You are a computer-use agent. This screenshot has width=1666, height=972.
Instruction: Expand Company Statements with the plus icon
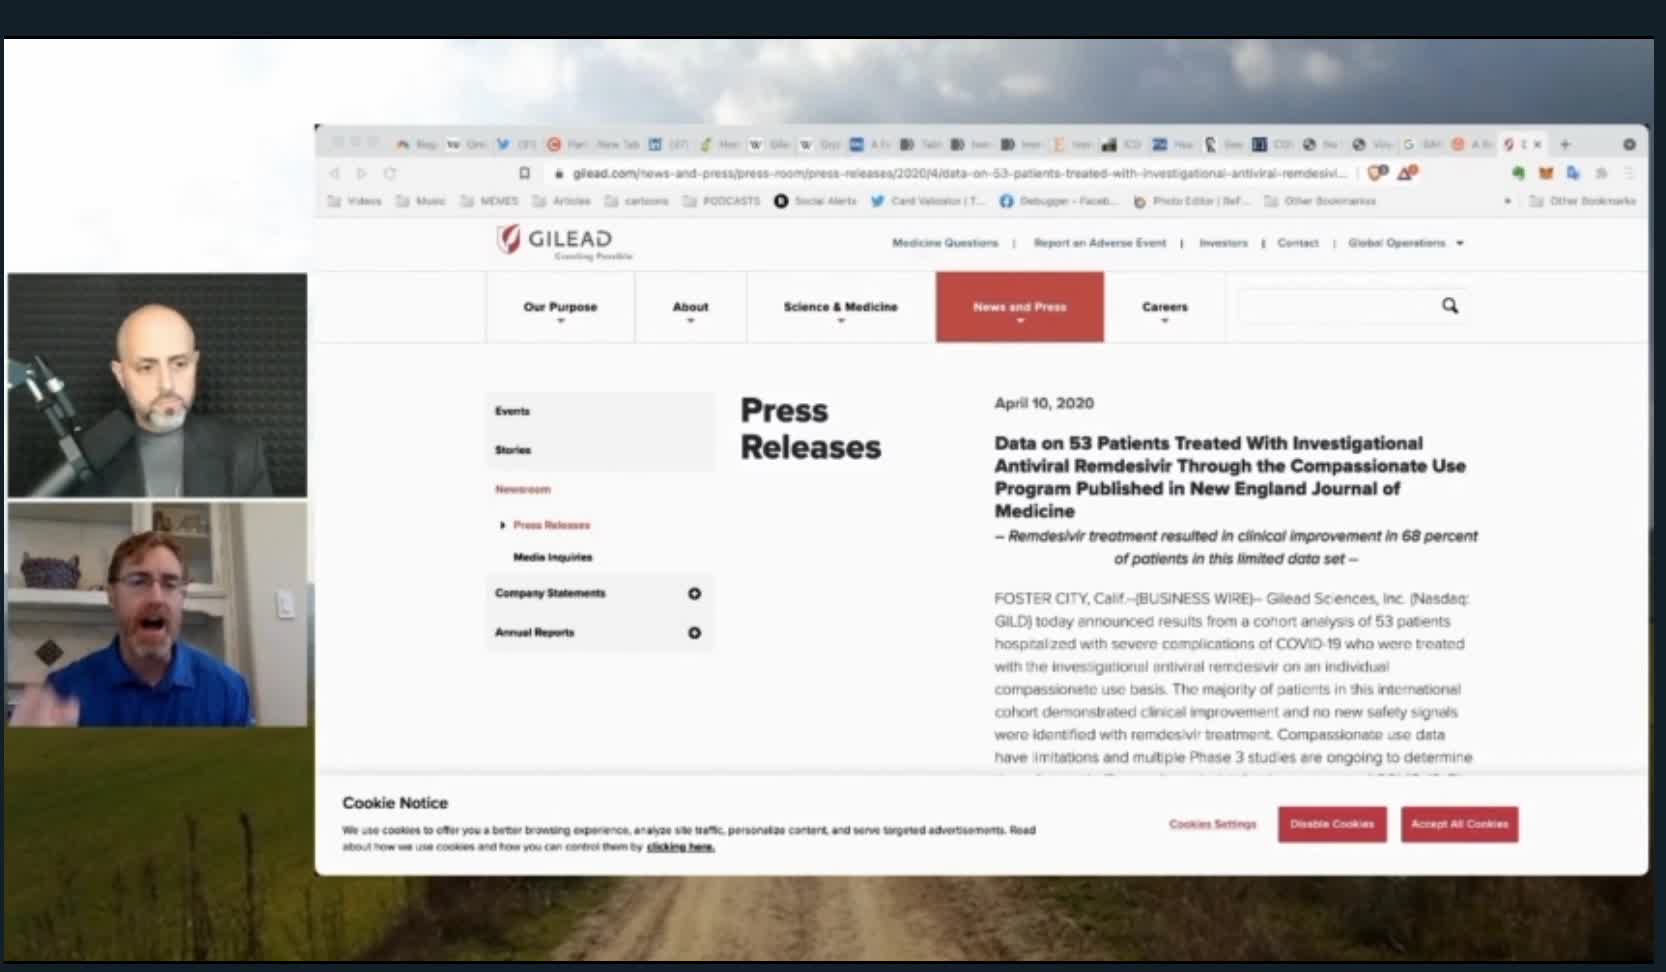[x=694, y=593]
